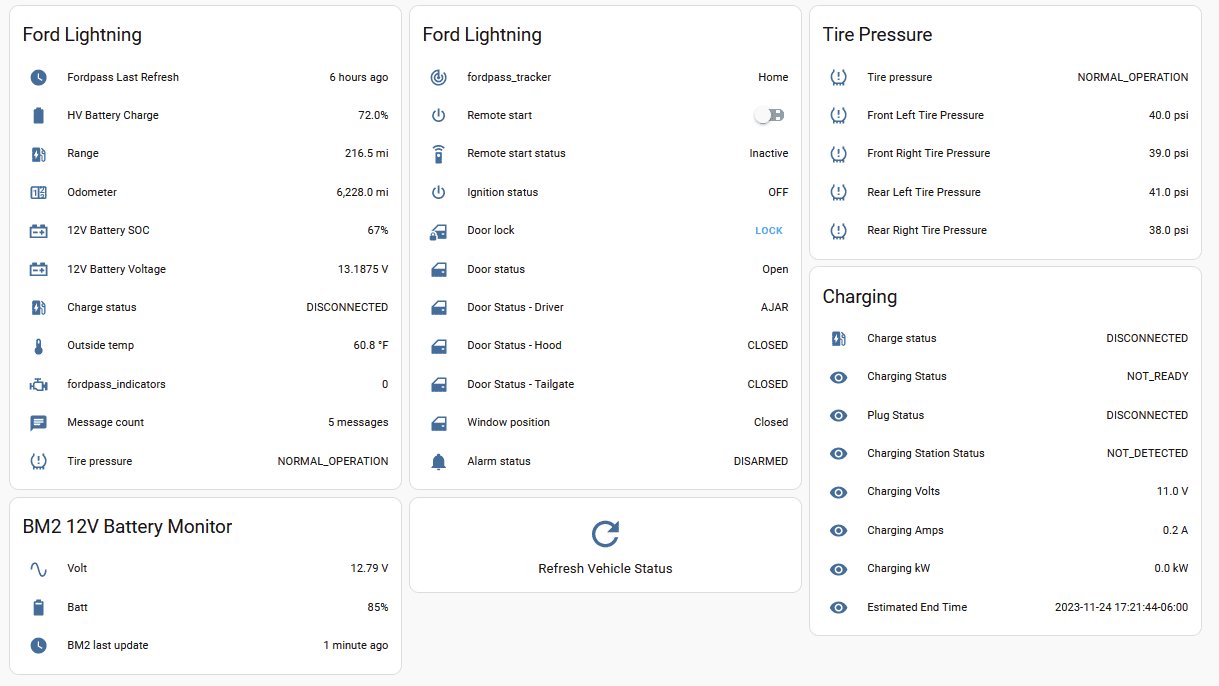Click the "Inactive" remote start status value
This screenshot has width=1219, height=686.
(769, 154)
